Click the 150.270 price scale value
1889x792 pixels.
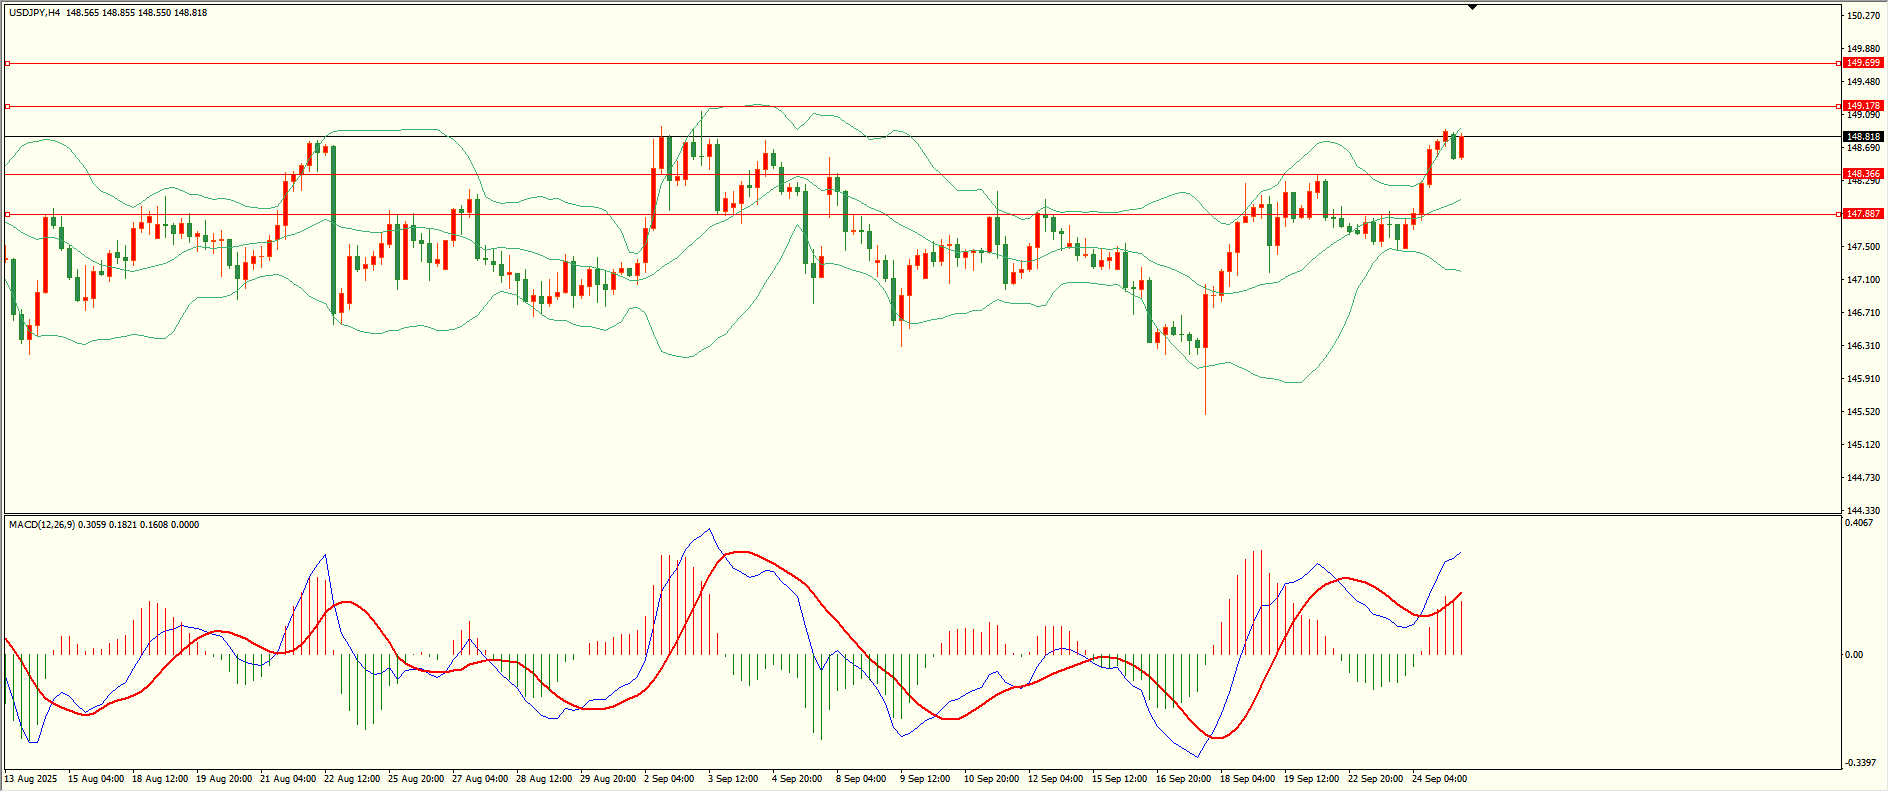pos(1863,16)
